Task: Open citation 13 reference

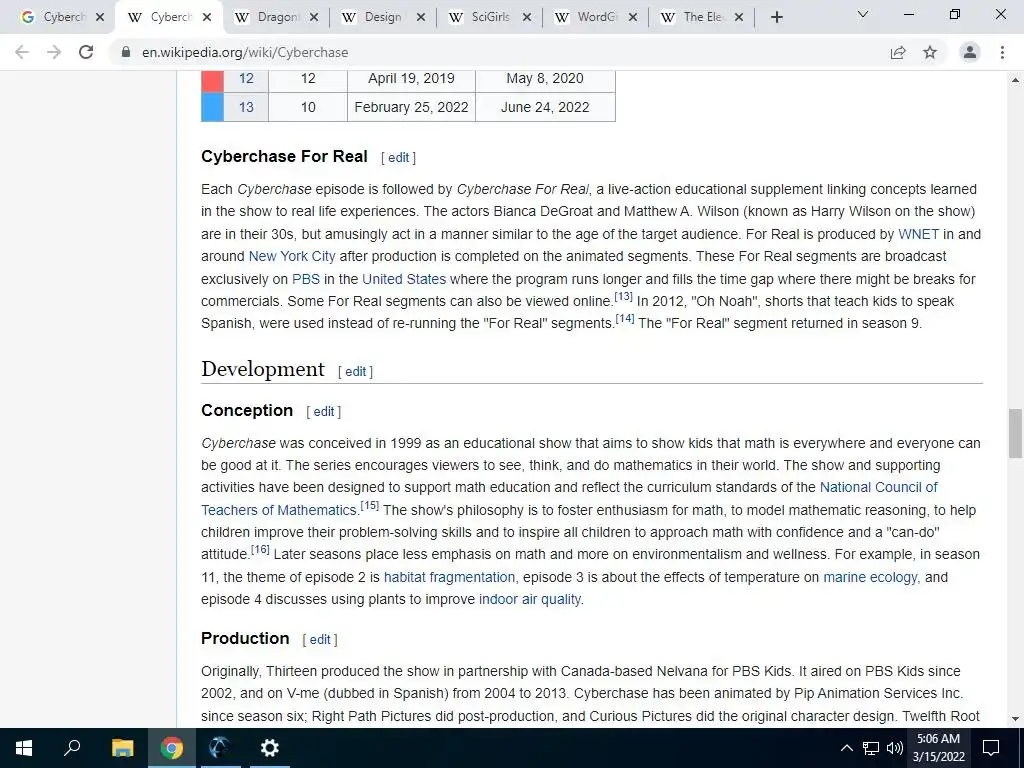Action: coord(624,296)
